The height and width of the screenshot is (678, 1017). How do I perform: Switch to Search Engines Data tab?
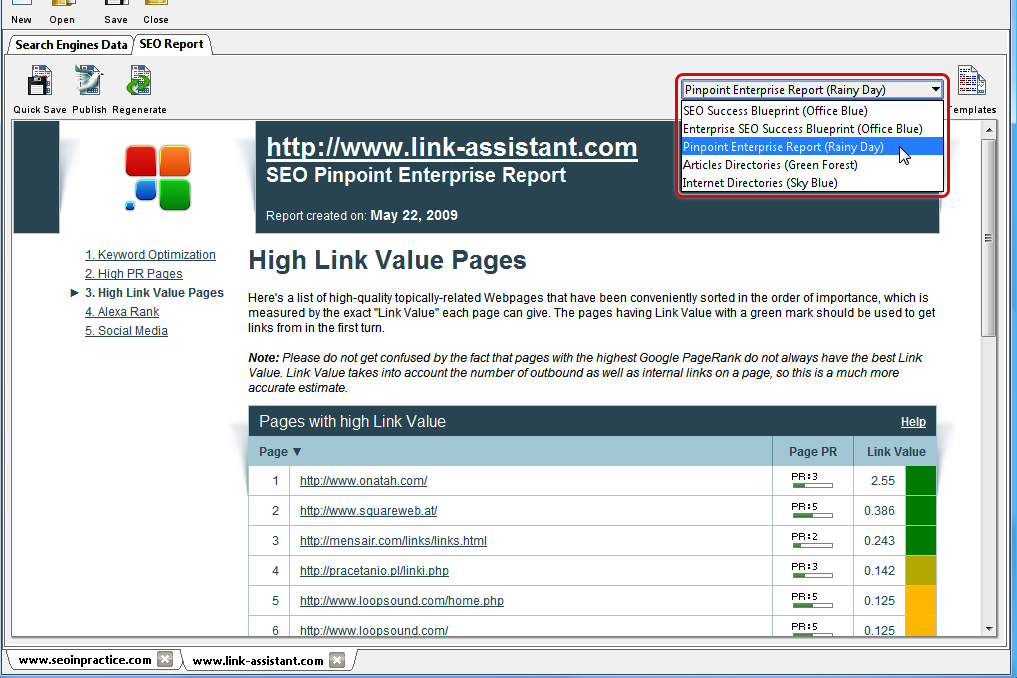coord(71,45)
